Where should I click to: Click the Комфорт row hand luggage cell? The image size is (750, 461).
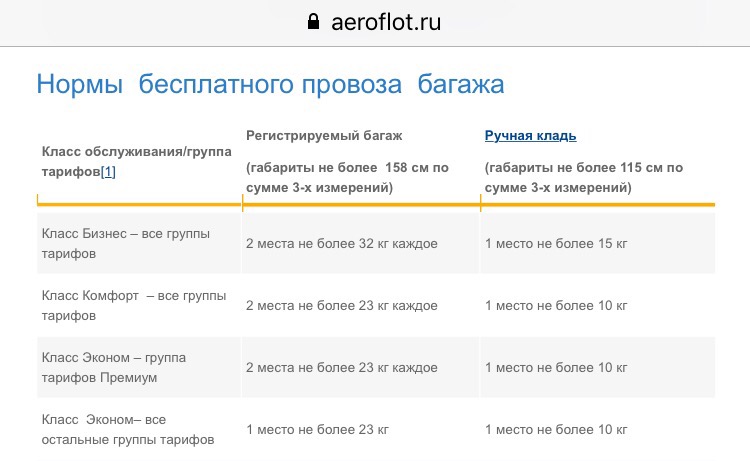pyautogui.click(x=556, y=306)
